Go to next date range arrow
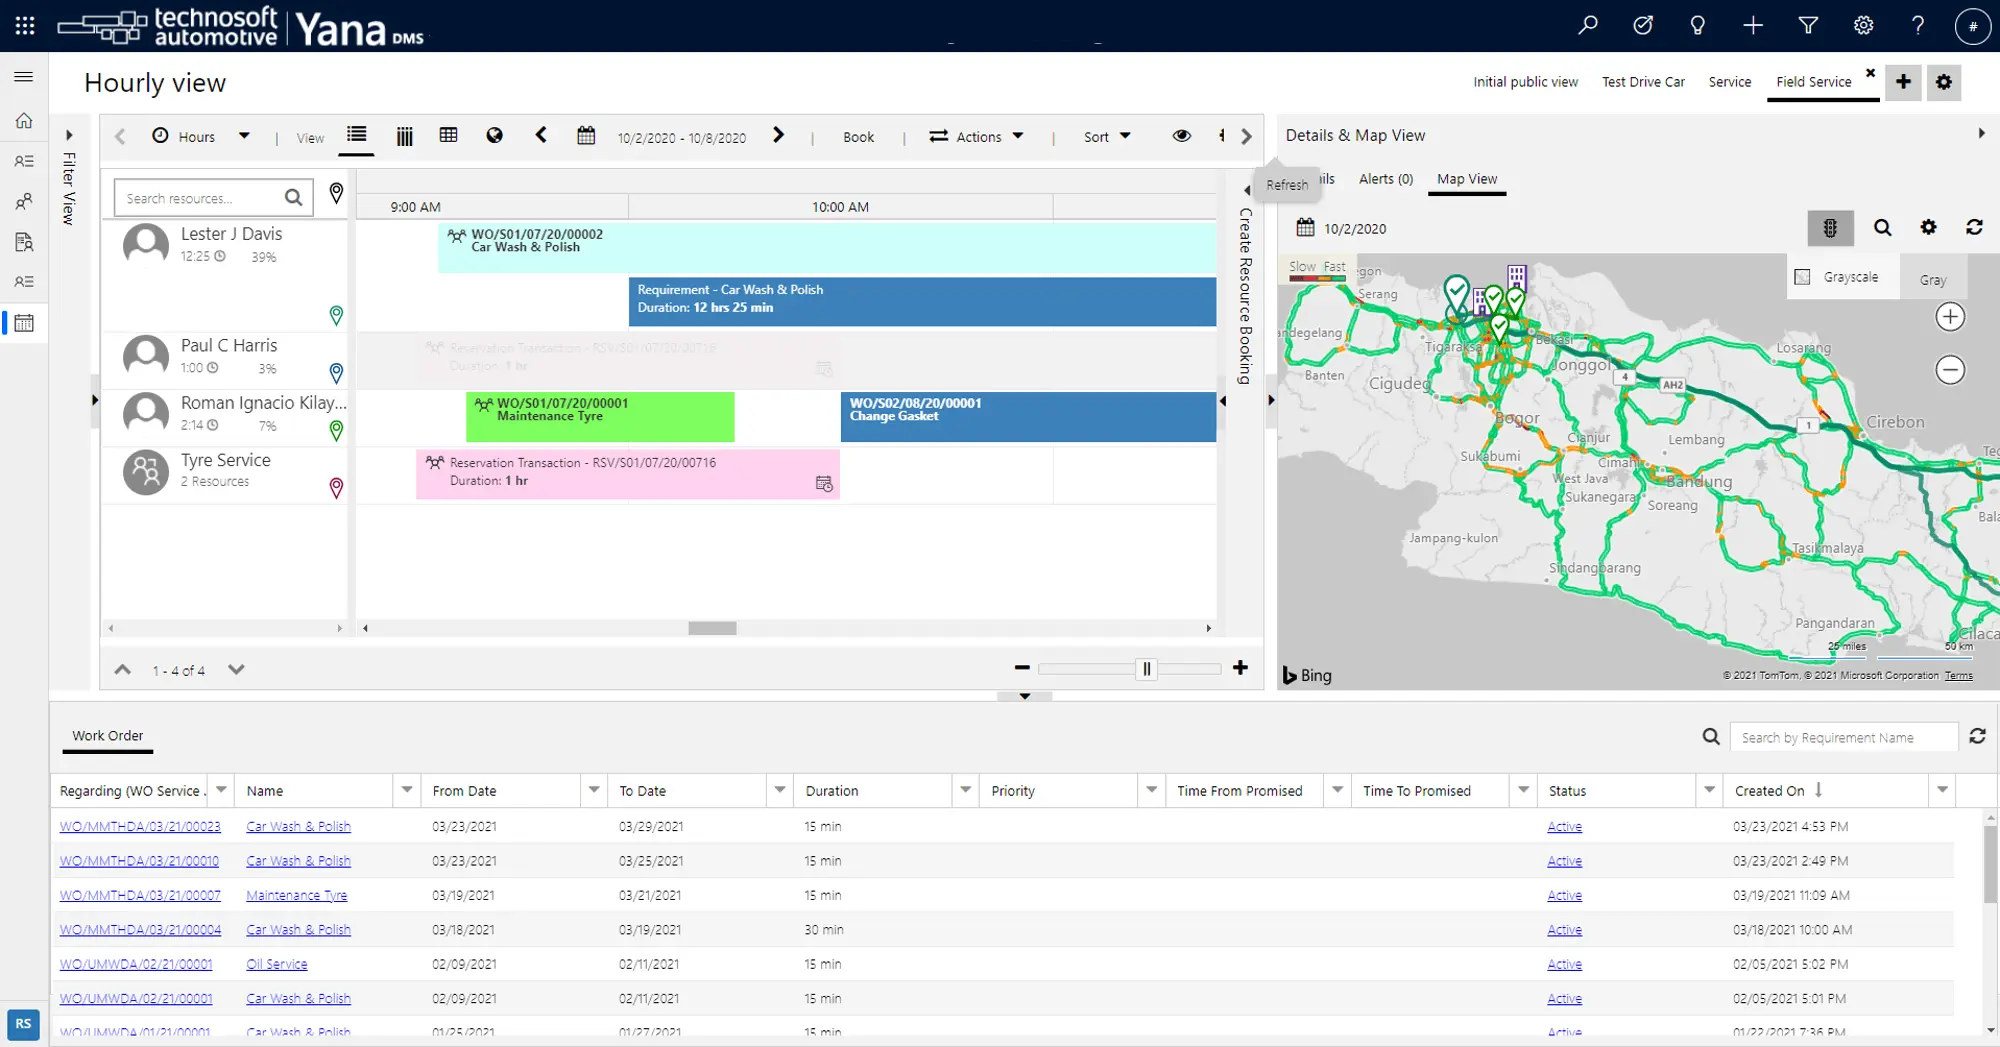The image size is (2000, 1047). (x=778, y=135)
